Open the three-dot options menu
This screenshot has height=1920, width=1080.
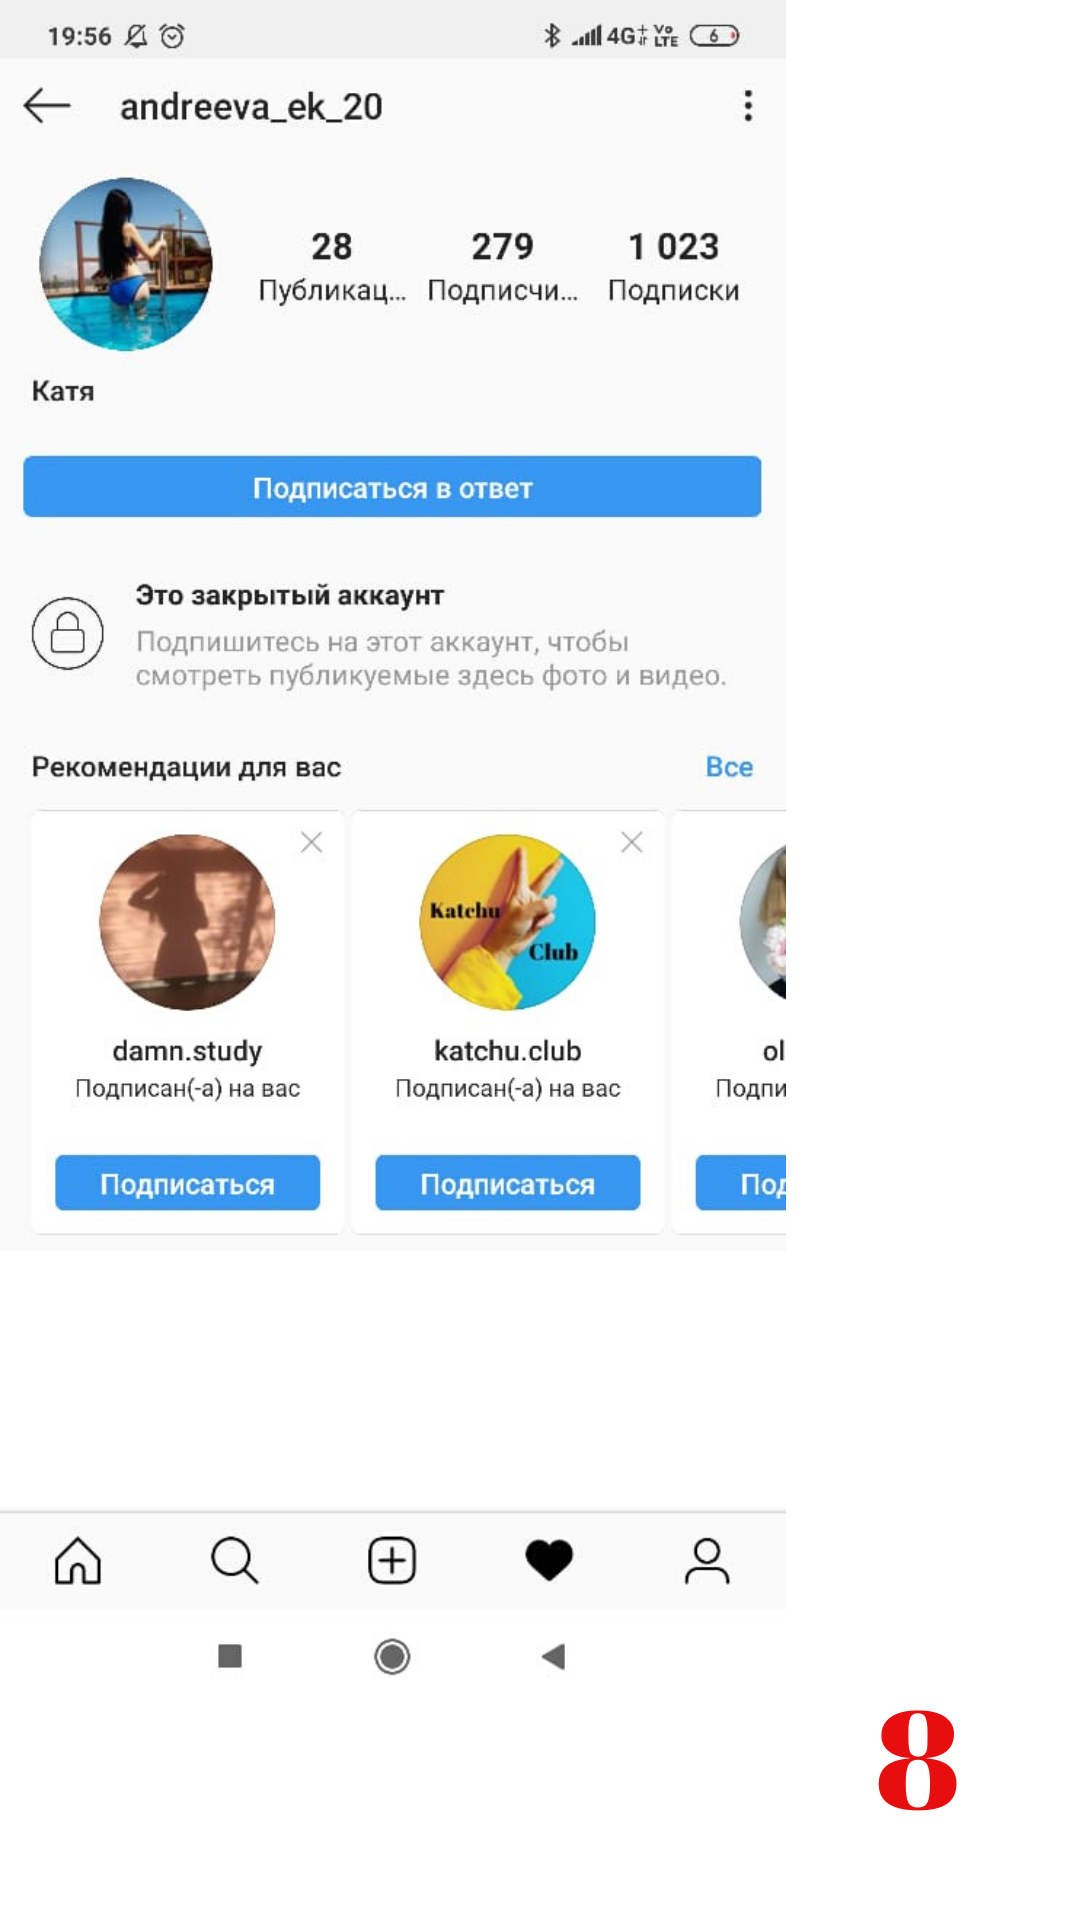[748, 106]
